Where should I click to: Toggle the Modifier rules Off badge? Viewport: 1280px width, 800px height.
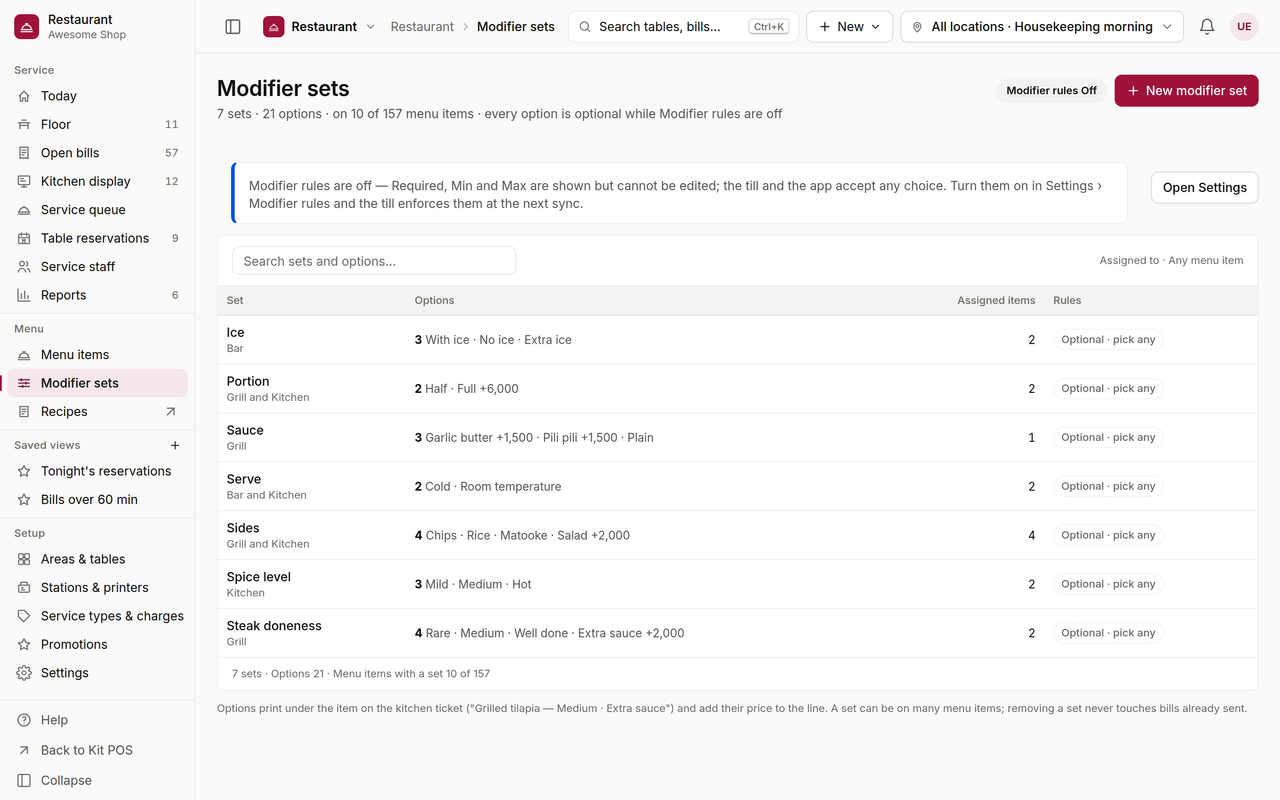tap(1051, 90)
